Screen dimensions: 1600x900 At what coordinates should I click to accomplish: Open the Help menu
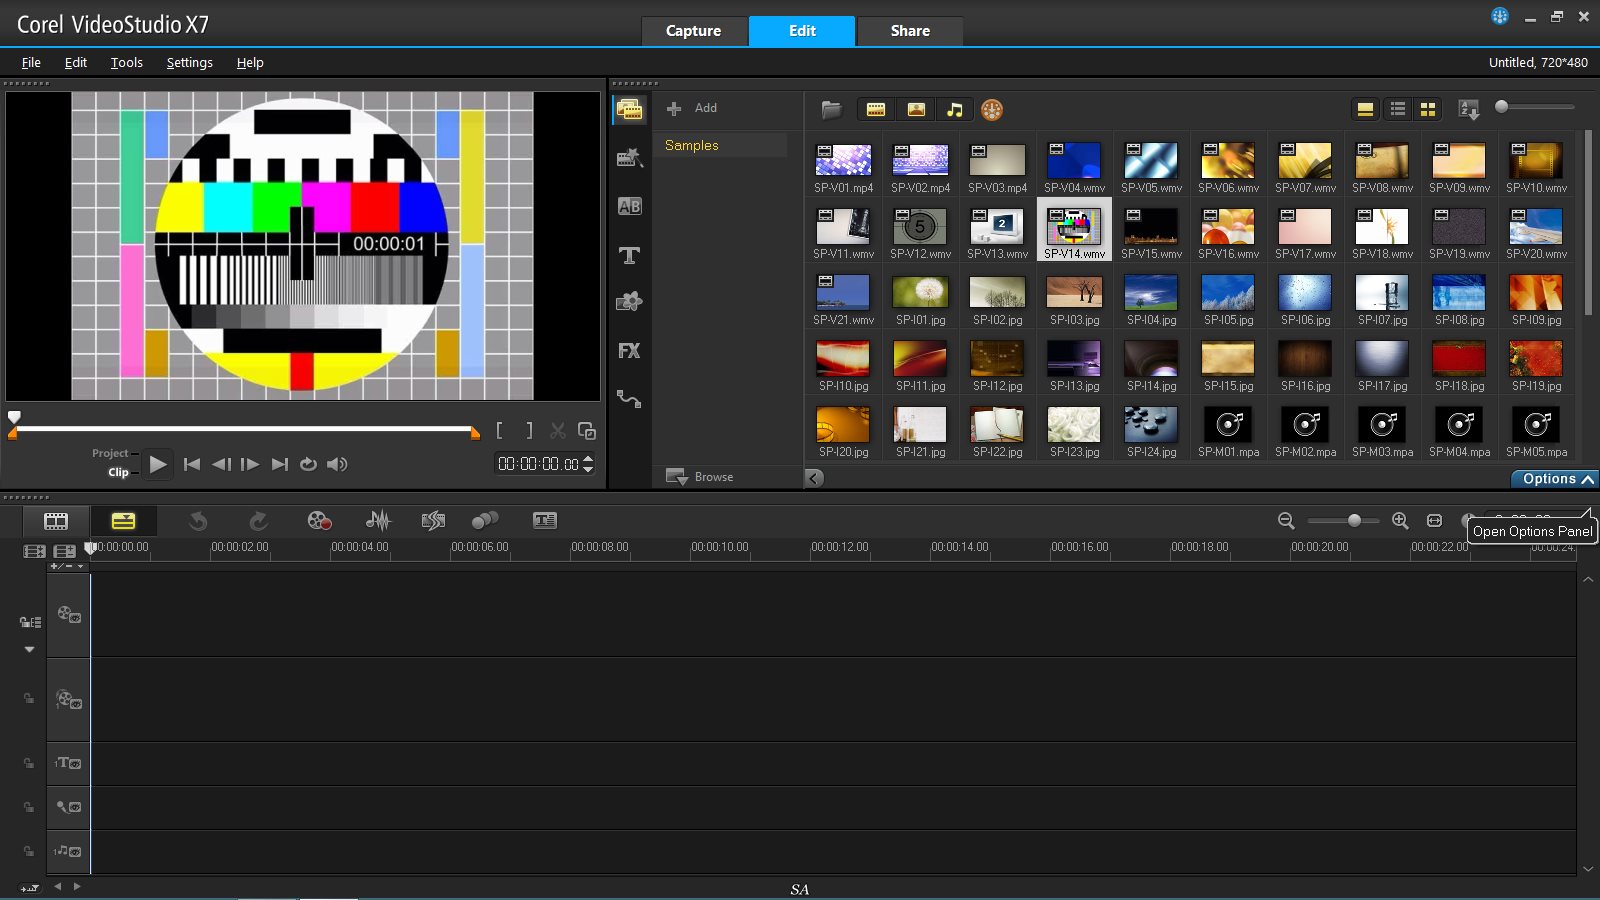(250, 62)
